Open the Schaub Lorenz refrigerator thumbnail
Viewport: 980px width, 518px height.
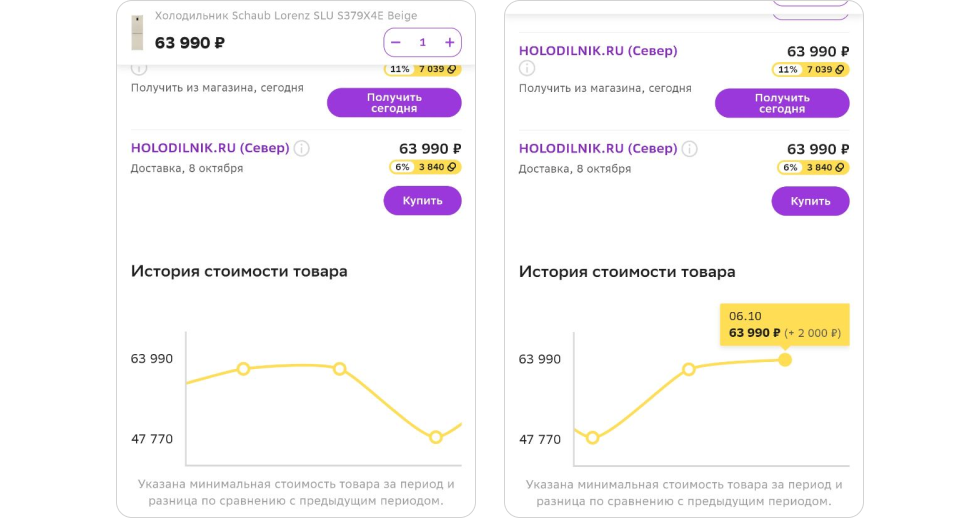point(138,33)
